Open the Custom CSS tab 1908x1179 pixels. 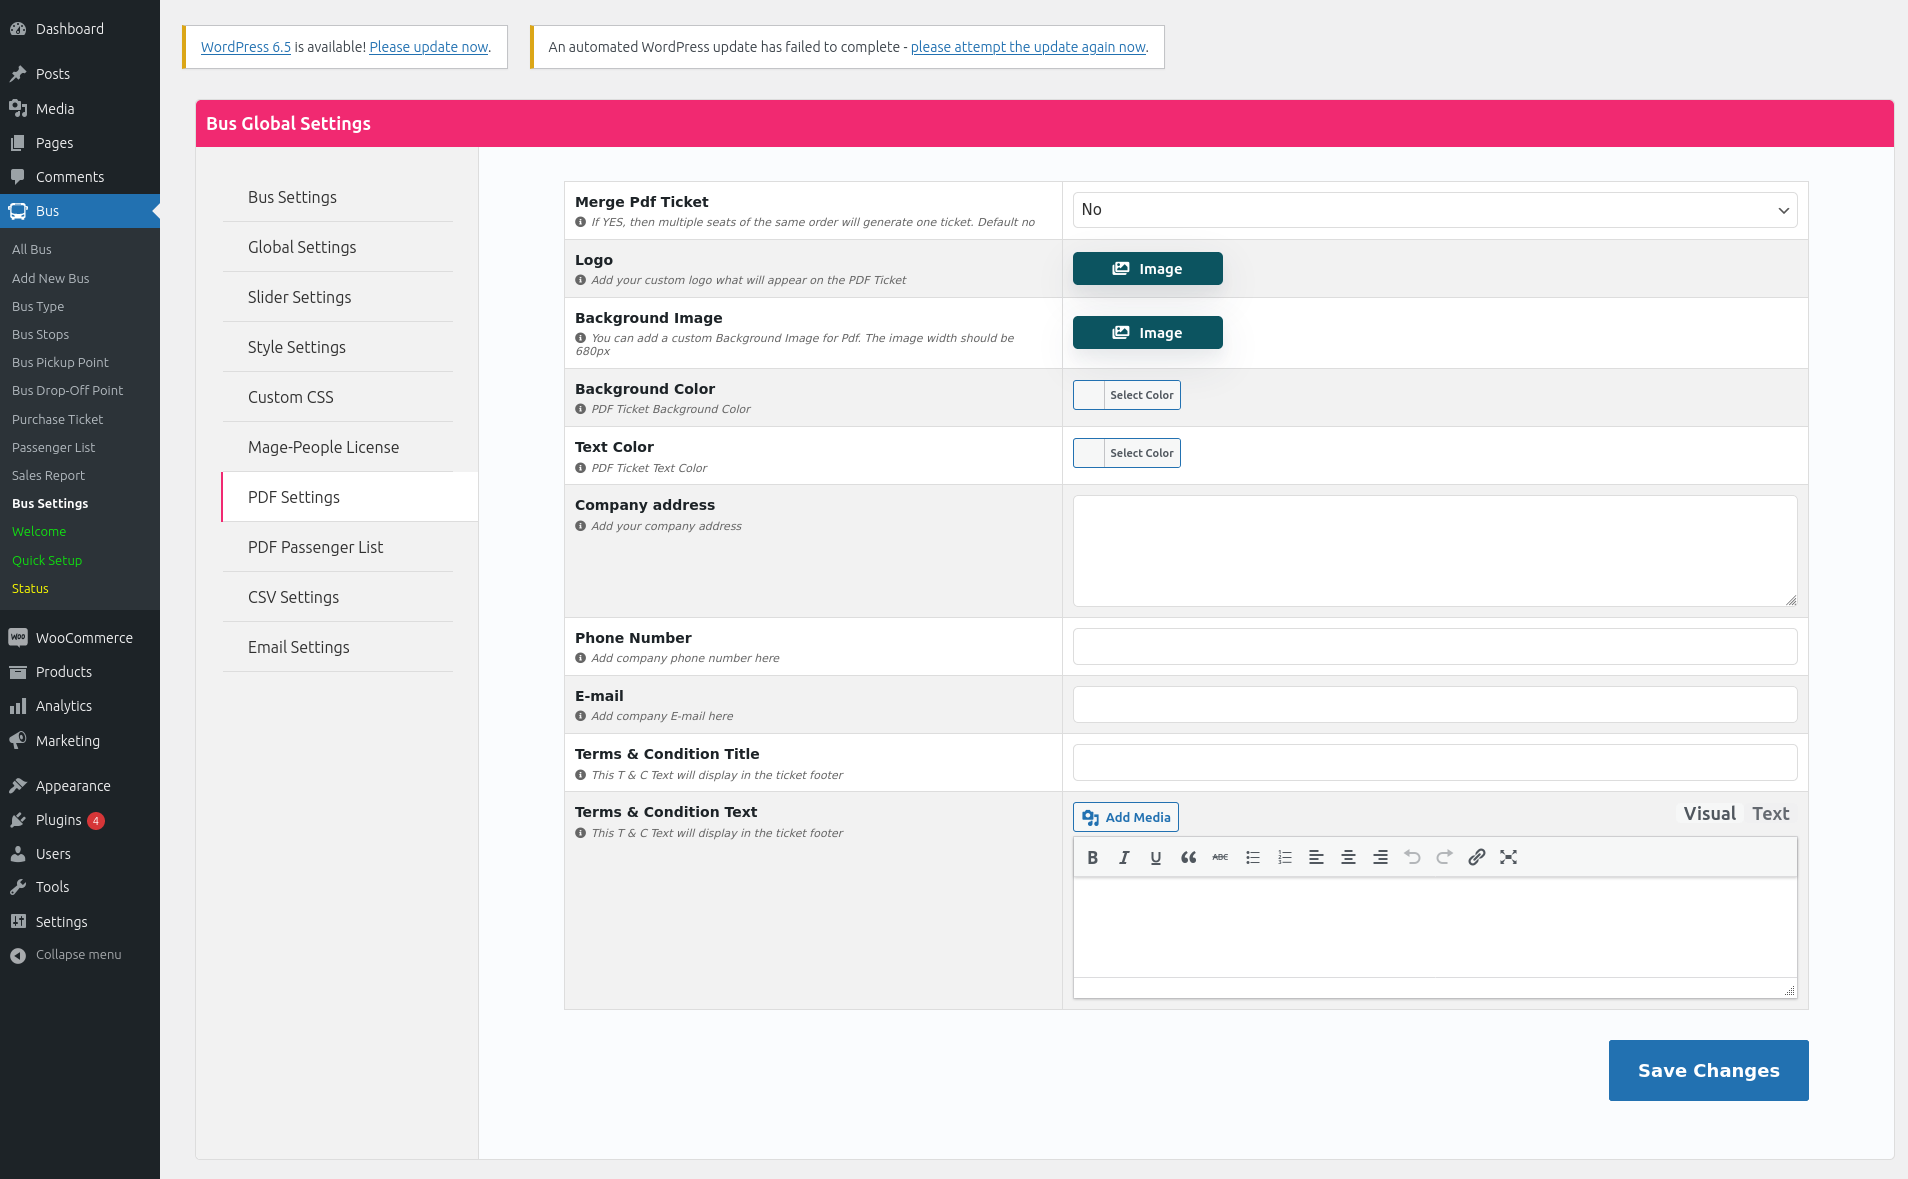point(338,397)
